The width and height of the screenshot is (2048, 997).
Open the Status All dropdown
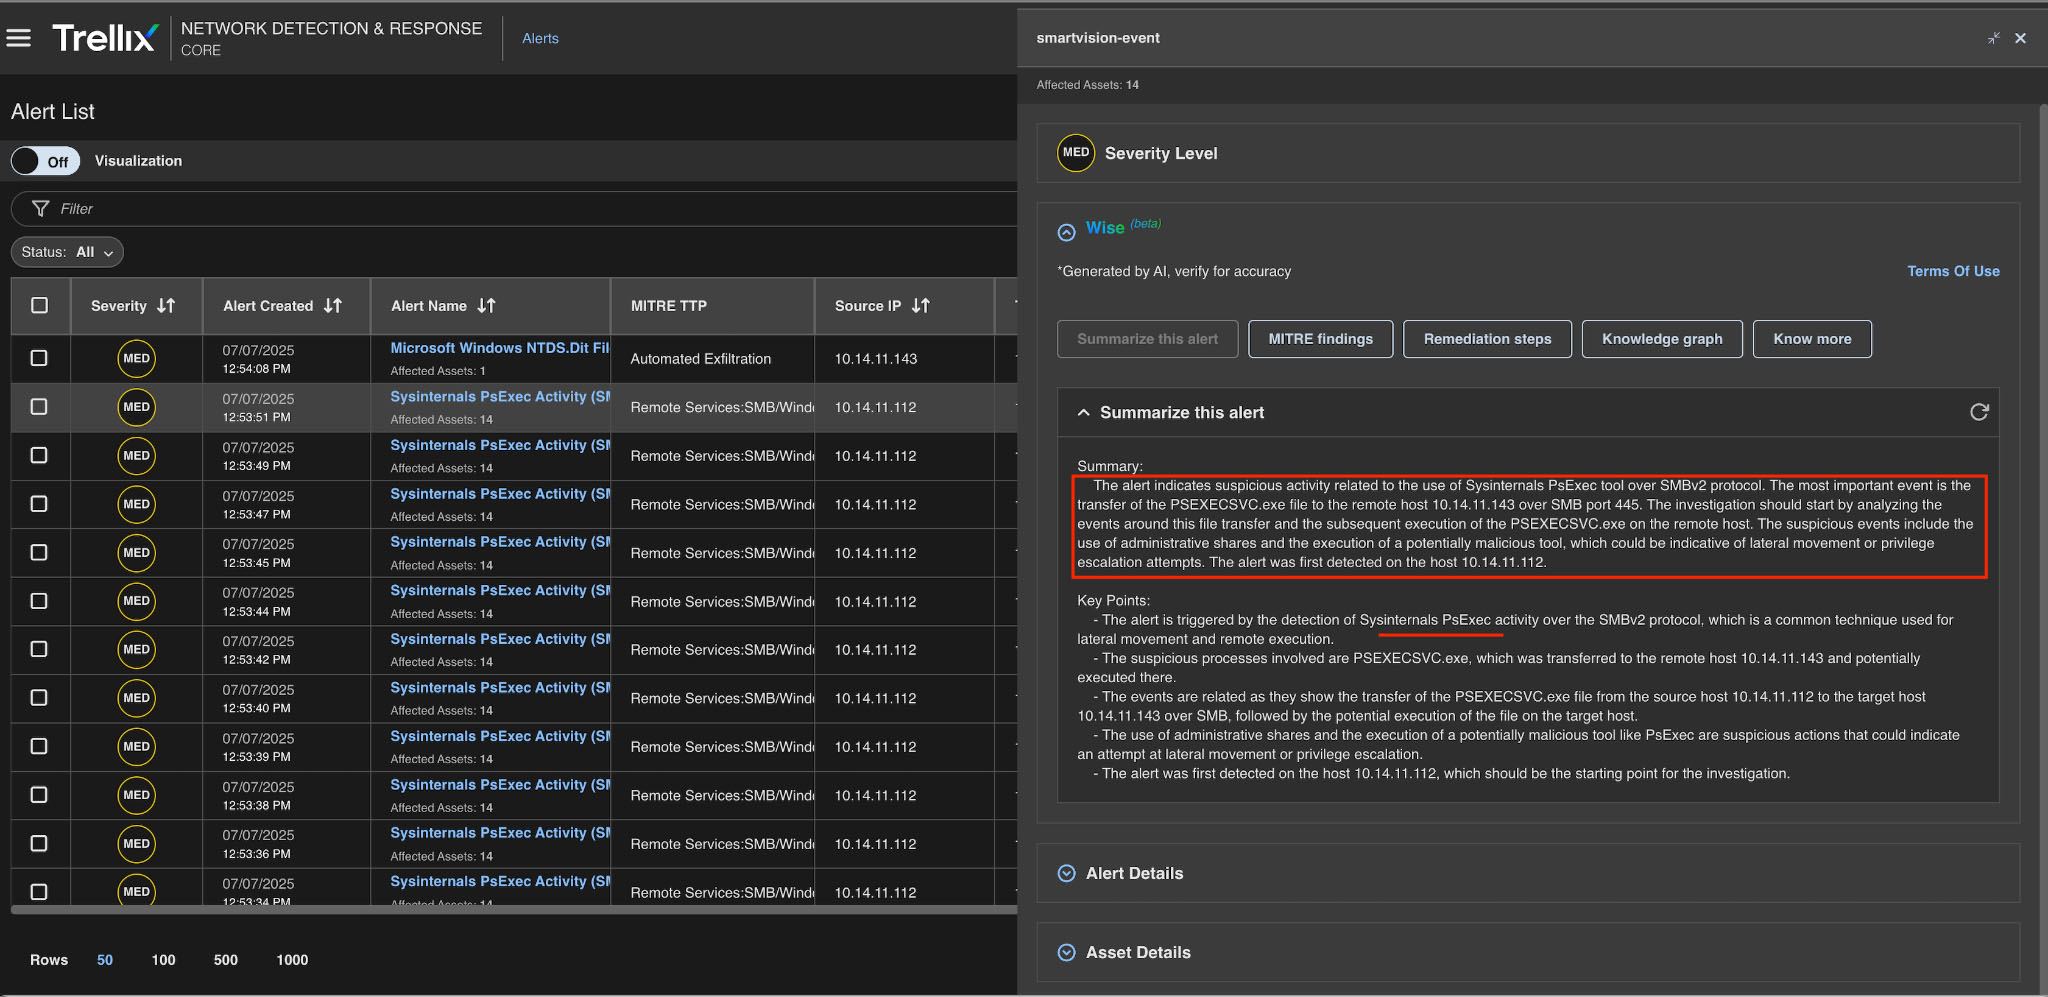(67, 252)
